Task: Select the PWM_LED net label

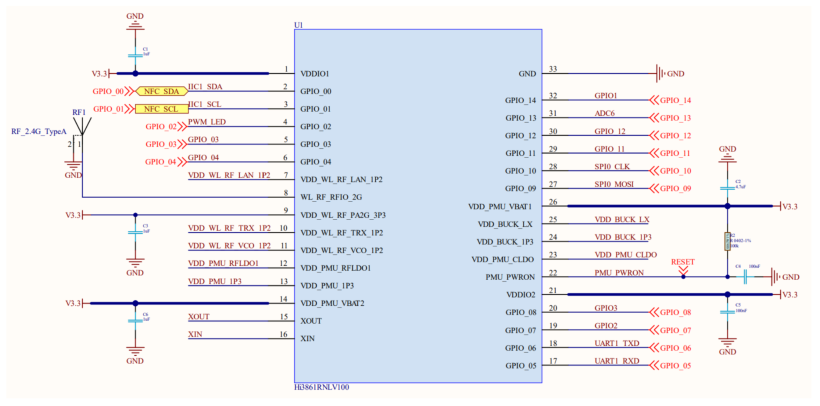Action: pyautogui.click(x=207, y=122)
